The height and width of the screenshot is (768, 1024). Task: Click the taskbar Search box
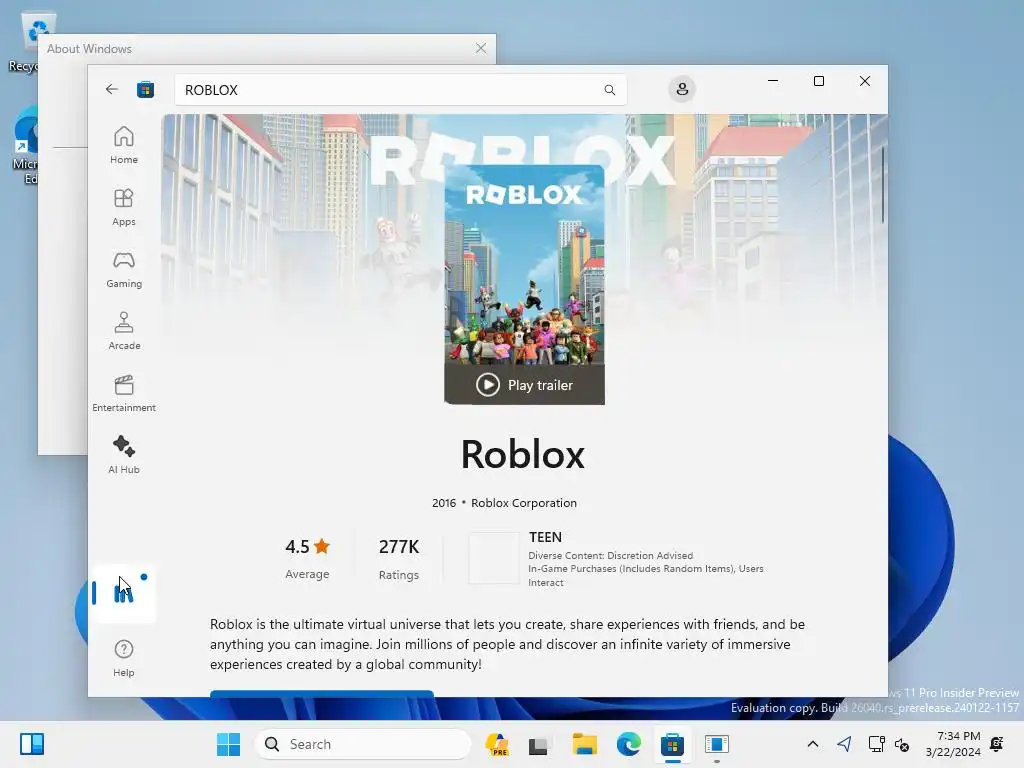click(x=362, y=744)
